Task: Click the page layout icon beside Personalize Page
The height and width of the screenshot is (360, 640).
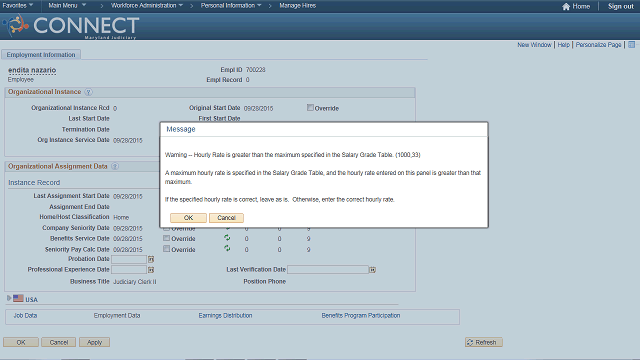Action: coord(631,45)
